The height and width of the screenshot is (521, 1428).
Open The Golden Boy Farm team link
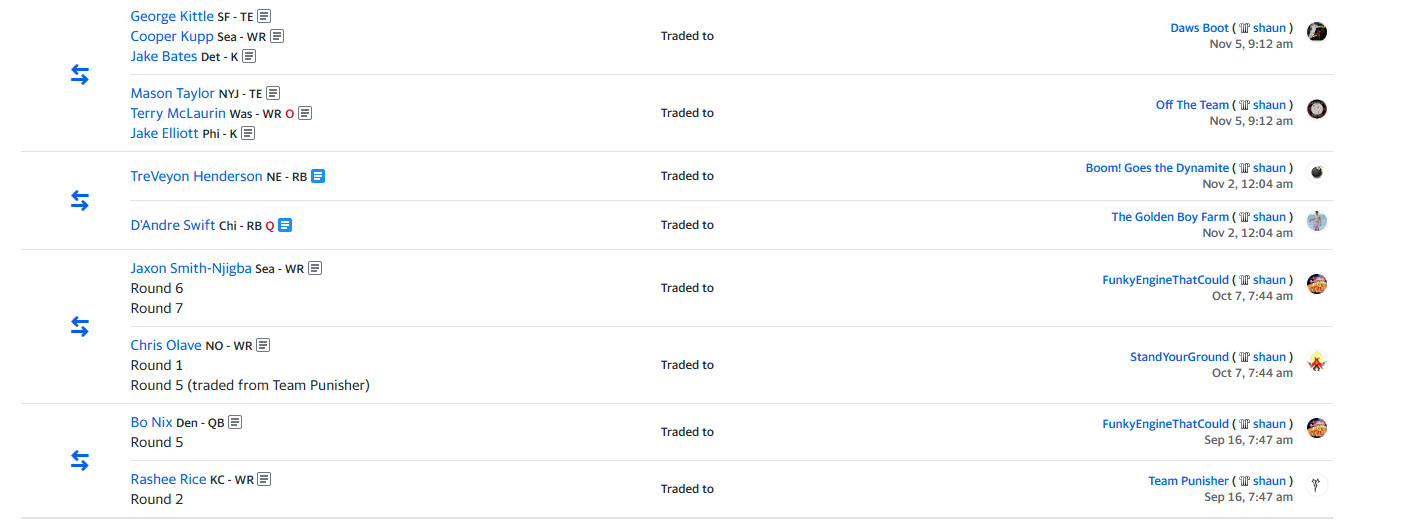[1170, 217]
